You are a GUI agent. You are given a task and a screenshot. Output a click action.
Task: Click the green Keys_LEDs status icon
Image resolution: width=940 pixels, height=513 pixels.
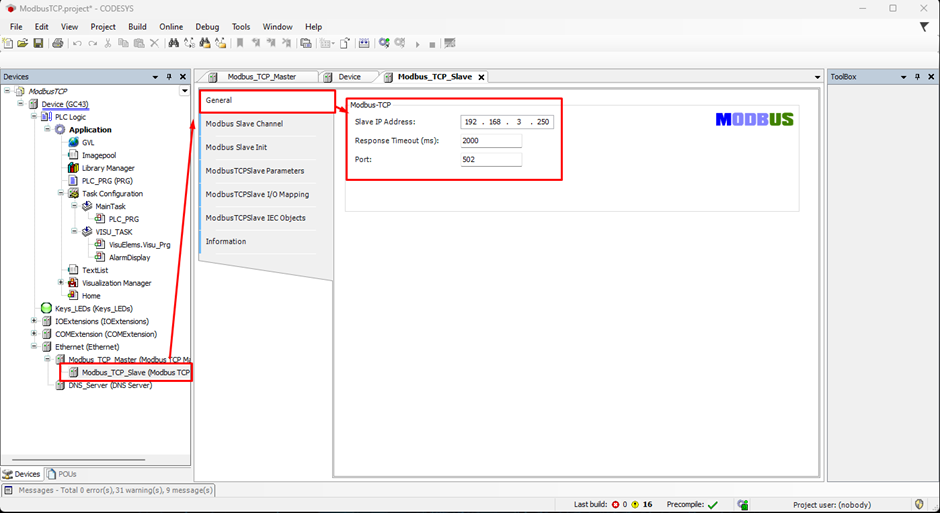[x=46, y=309]
